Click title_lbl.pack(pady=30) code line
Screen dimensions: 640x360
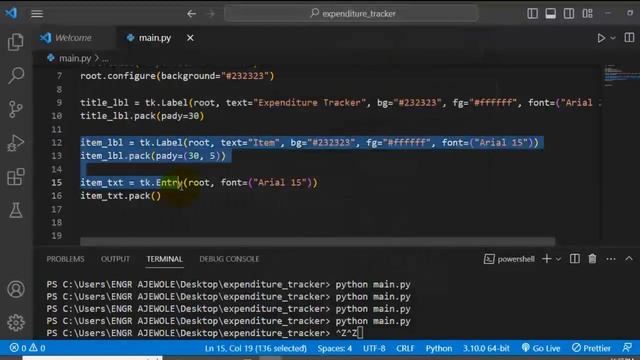click(x=142, y=116)
